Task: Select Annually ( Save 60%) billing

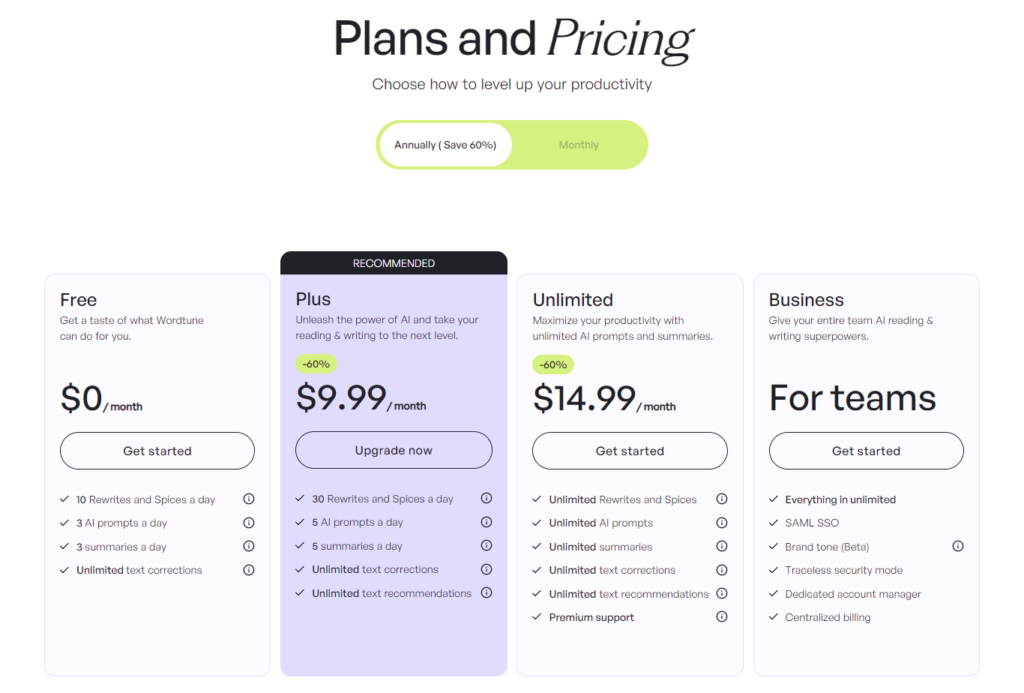Action: 445,144
